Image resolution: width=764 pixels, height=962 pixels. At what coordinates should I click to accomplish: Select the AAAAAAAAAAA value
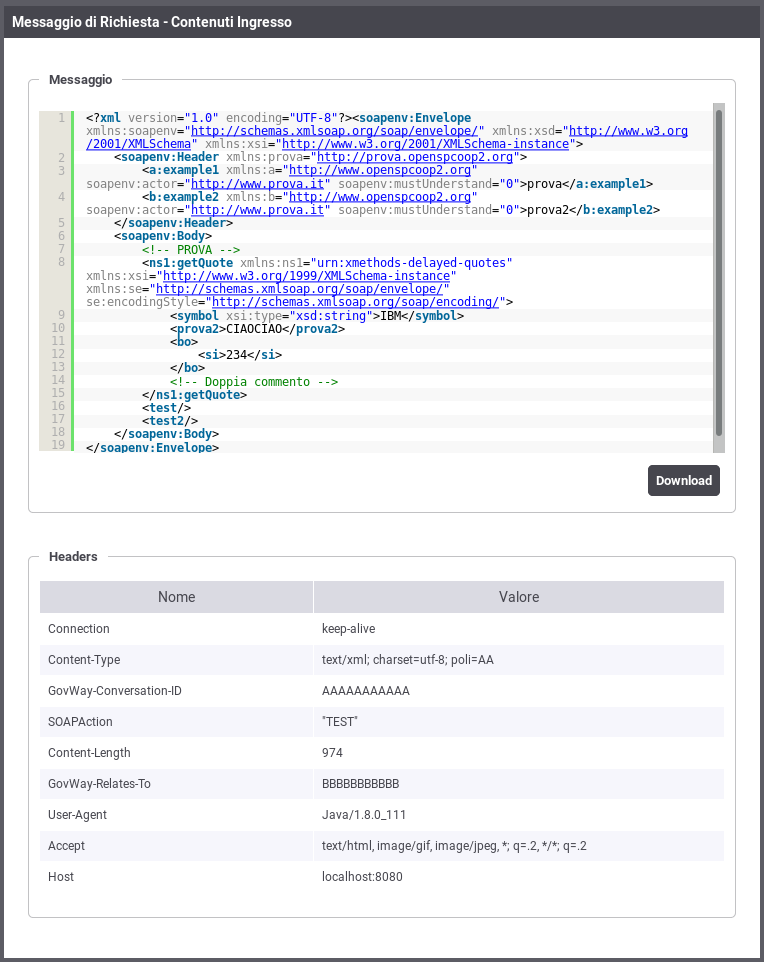tap(366, 691)
